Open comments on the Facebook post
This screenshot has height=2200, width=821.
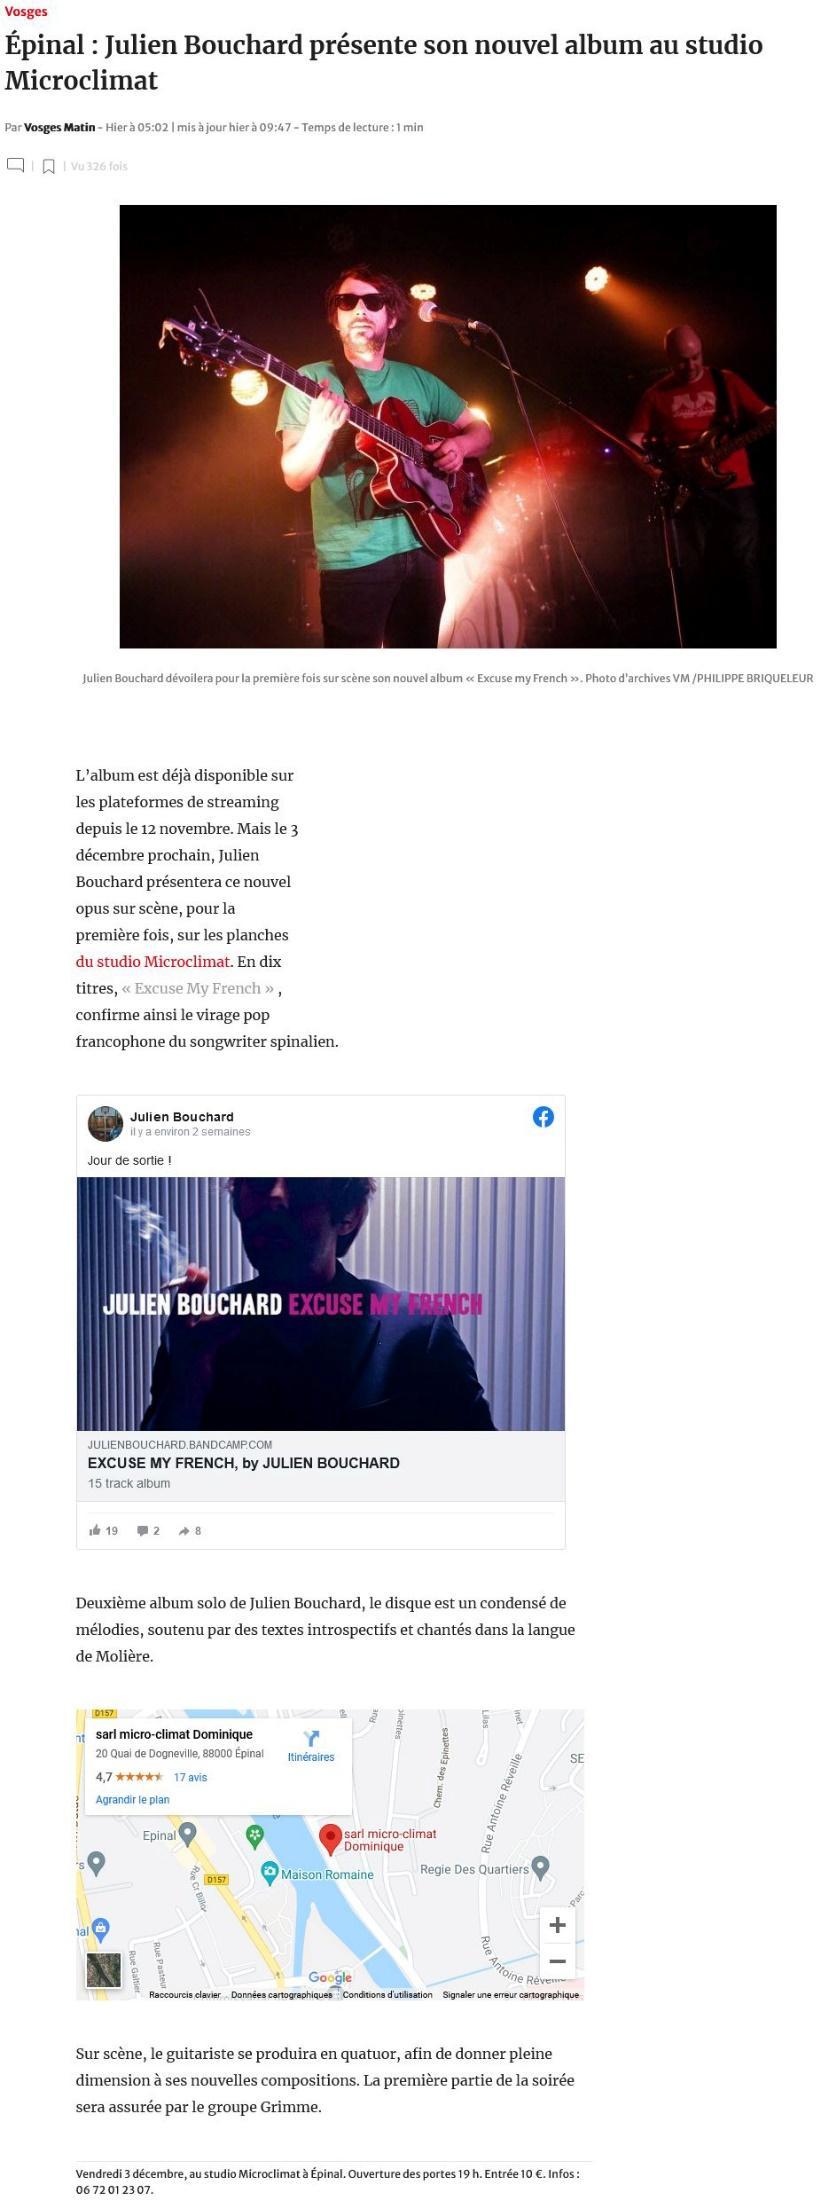142,1530
